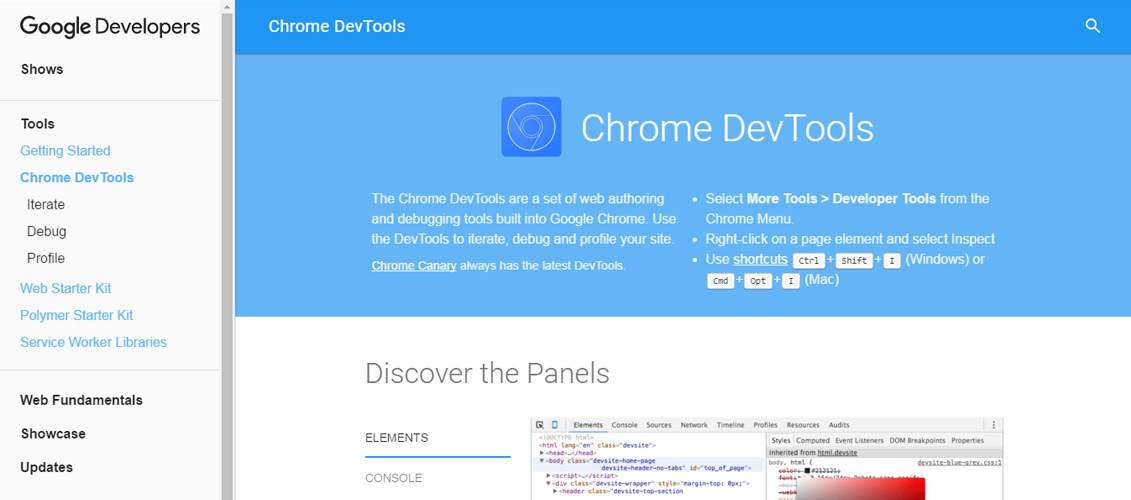Click Network tab in DevTools screenshot
The height and width of the screenshot is (500, 1131).
694,425
